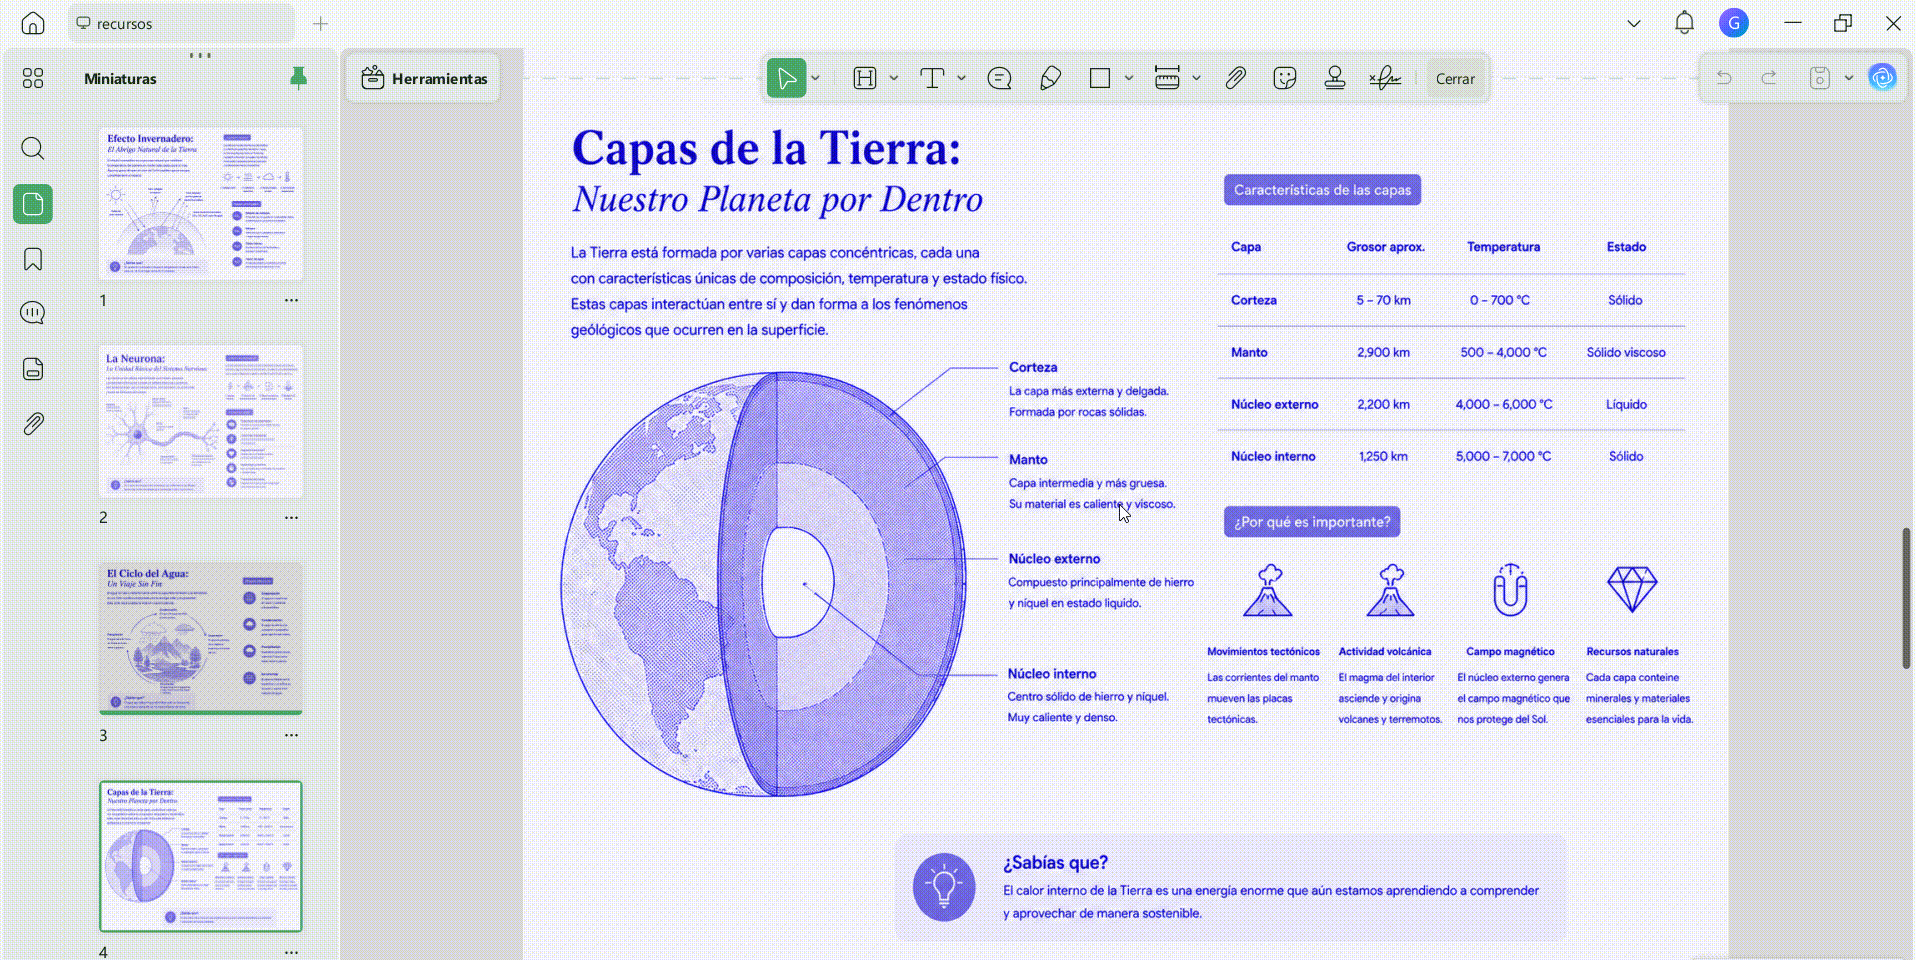This screenshot has width=1916, height=960.
Task: Open the sticker tool
Action: coord(1285,78)
